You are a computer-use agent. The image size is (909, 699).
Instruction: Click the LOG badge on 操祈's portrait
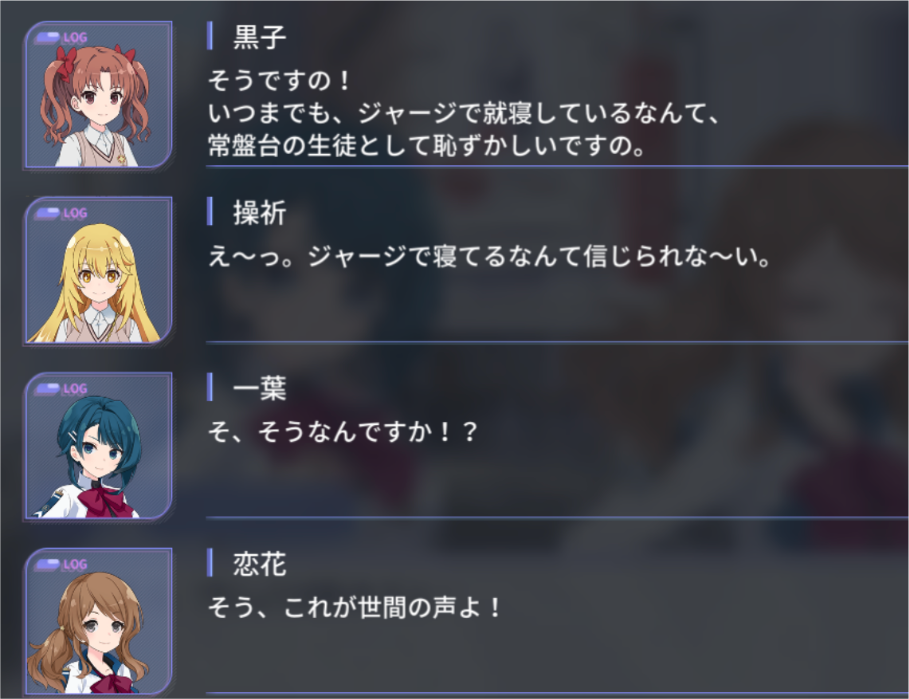pyautogui.click(x=61, y=213)
